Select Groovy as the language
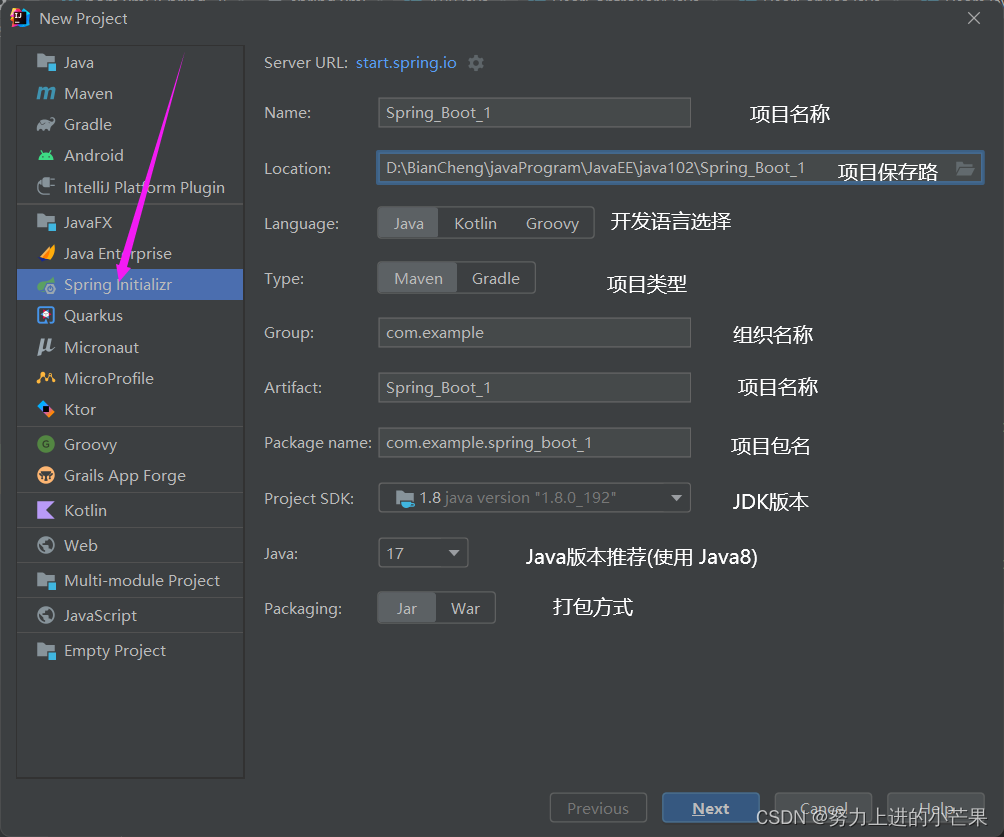 552,223
